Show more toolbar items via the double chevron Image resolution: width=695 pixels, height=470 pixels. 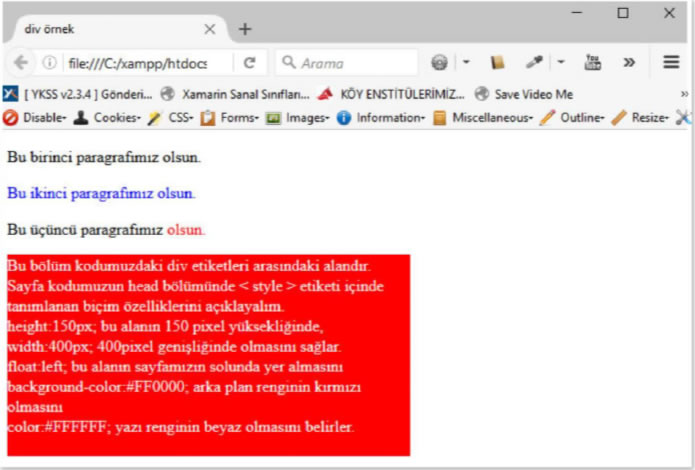pyautogui.click(x=629, y=62)
